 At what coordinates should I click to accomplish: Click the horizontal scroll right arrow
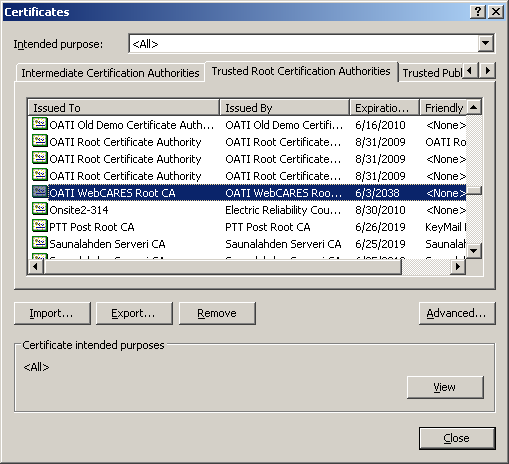point(458,267)
